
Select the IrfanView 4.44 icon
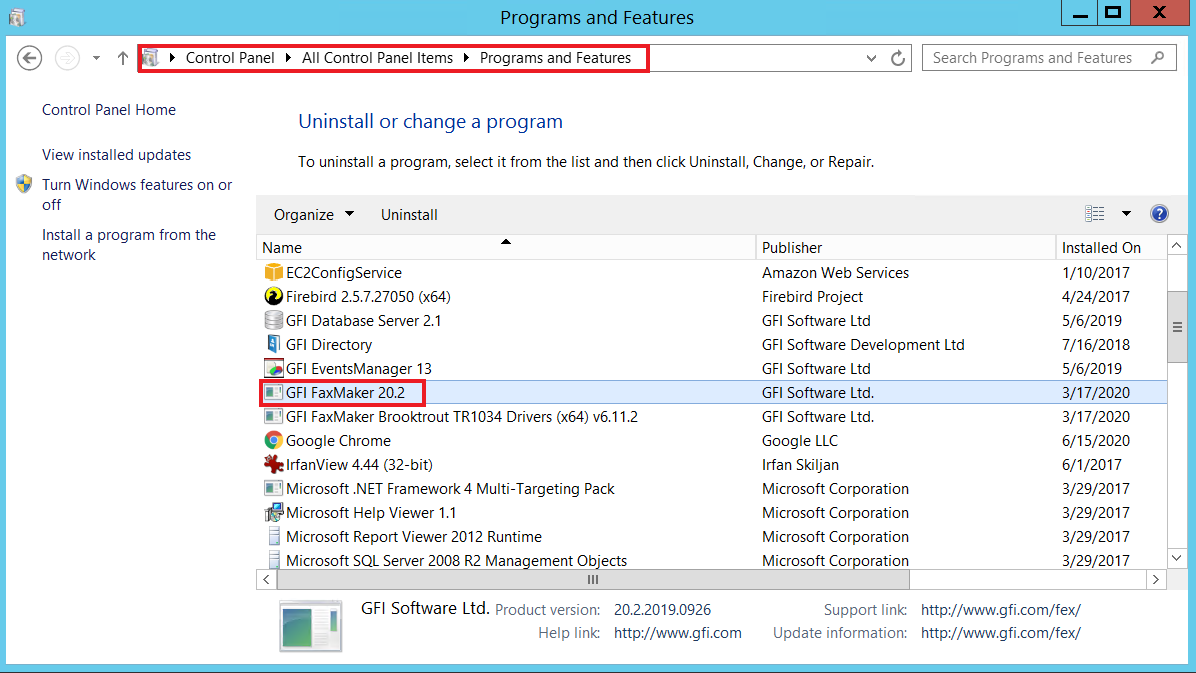click(x=273, y=464)
